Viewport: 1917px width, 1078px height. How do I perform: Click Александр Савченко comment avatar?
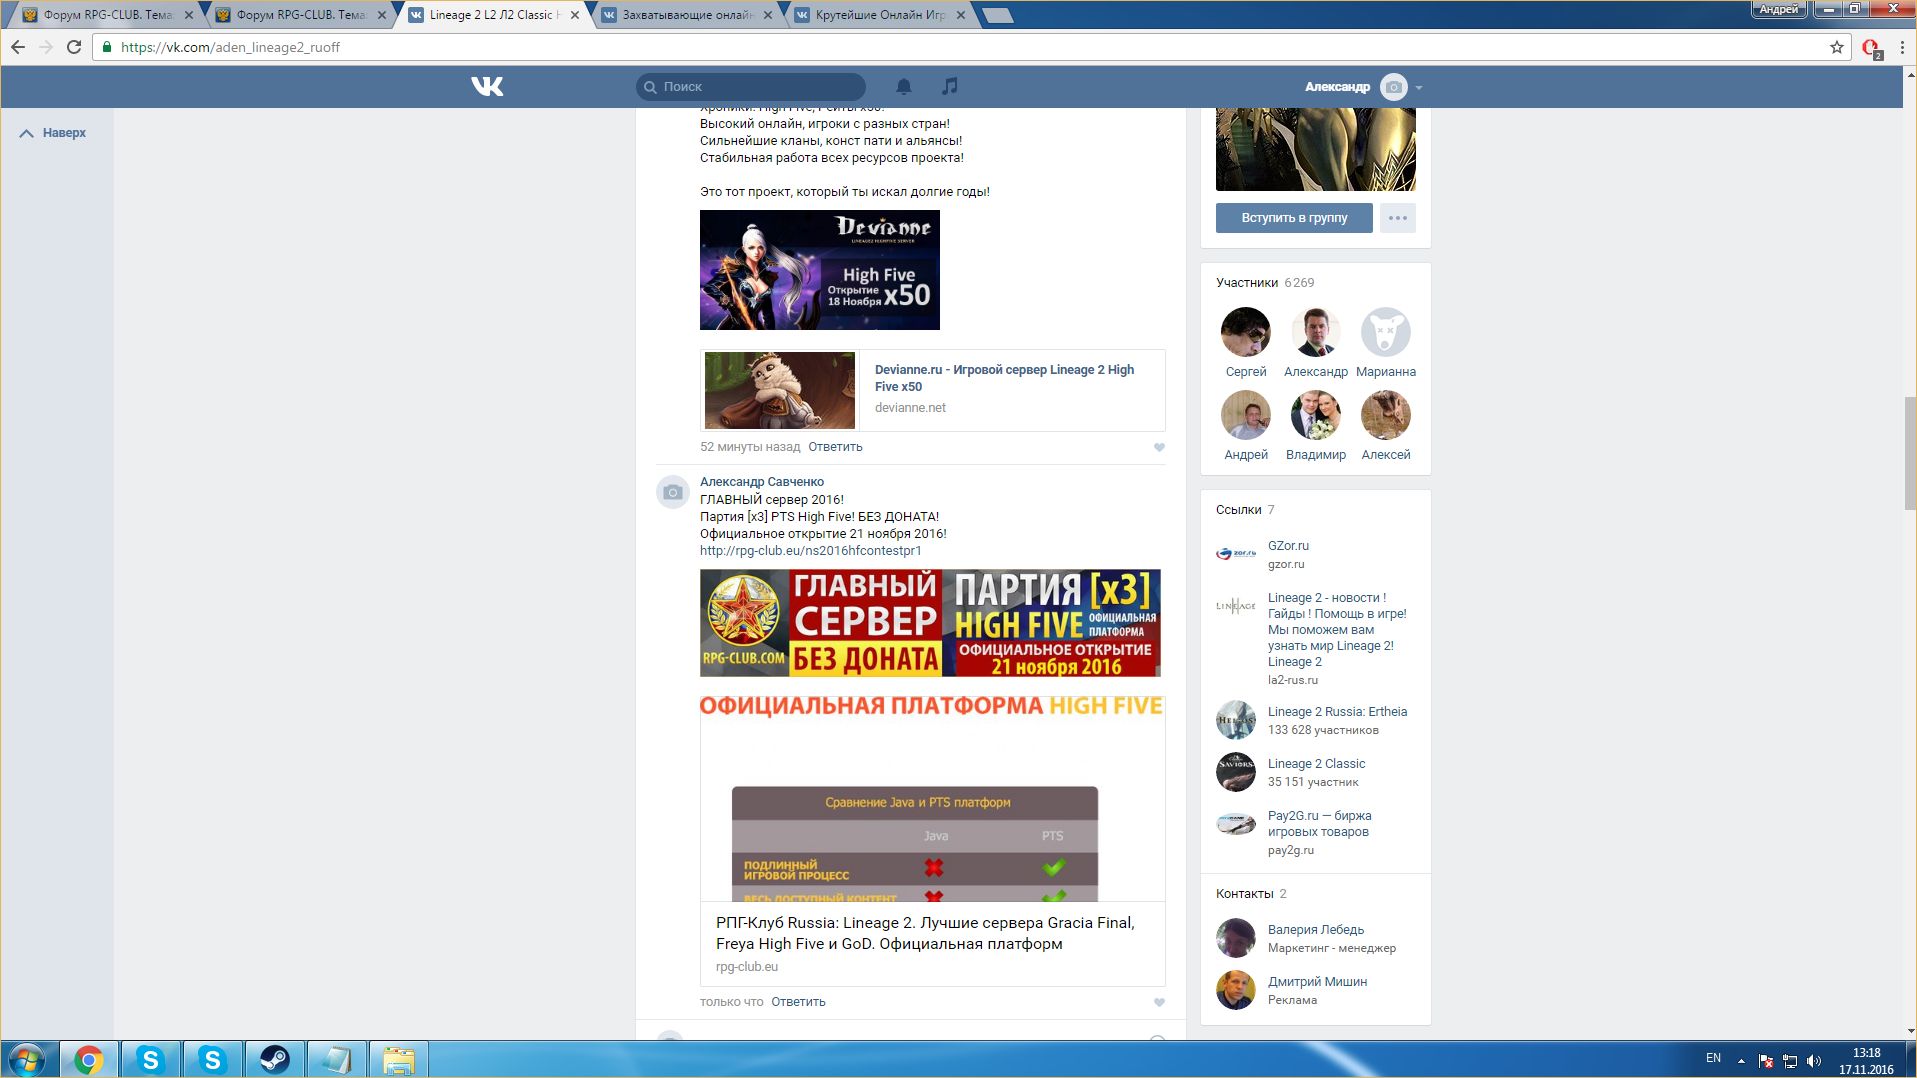(673, 492)
